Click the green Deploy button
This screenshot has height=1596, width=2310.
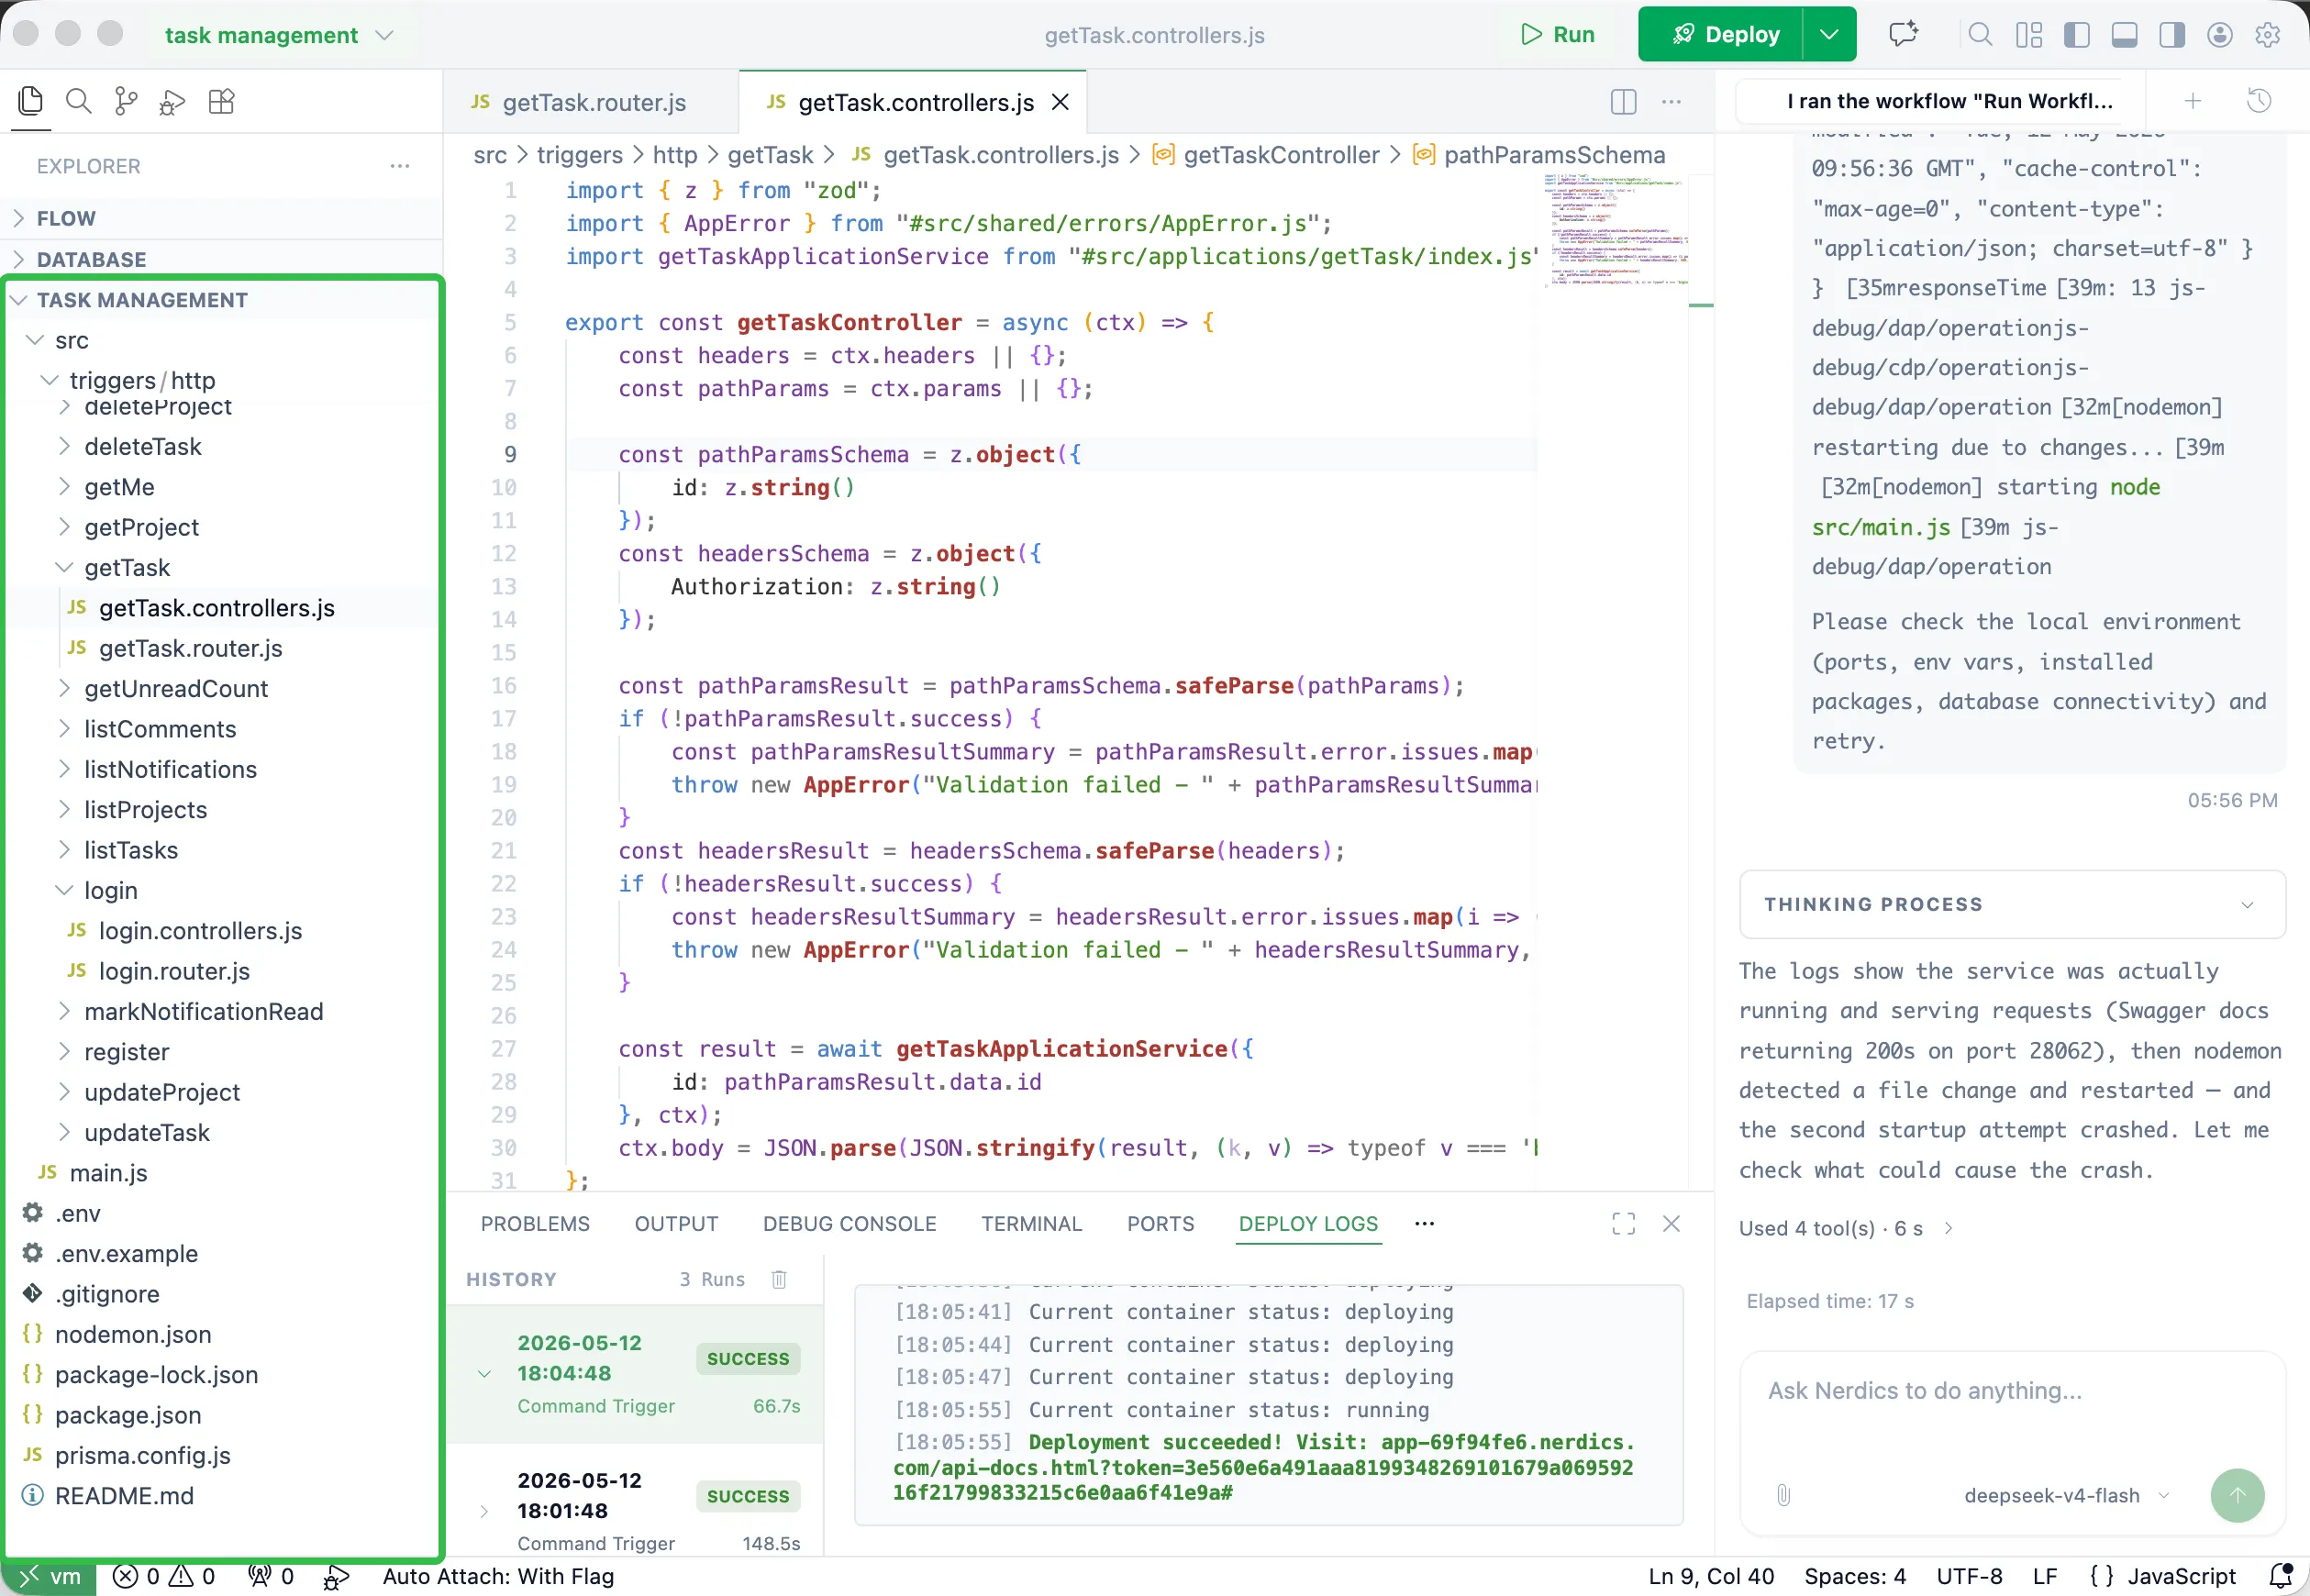click(1721, 34)
